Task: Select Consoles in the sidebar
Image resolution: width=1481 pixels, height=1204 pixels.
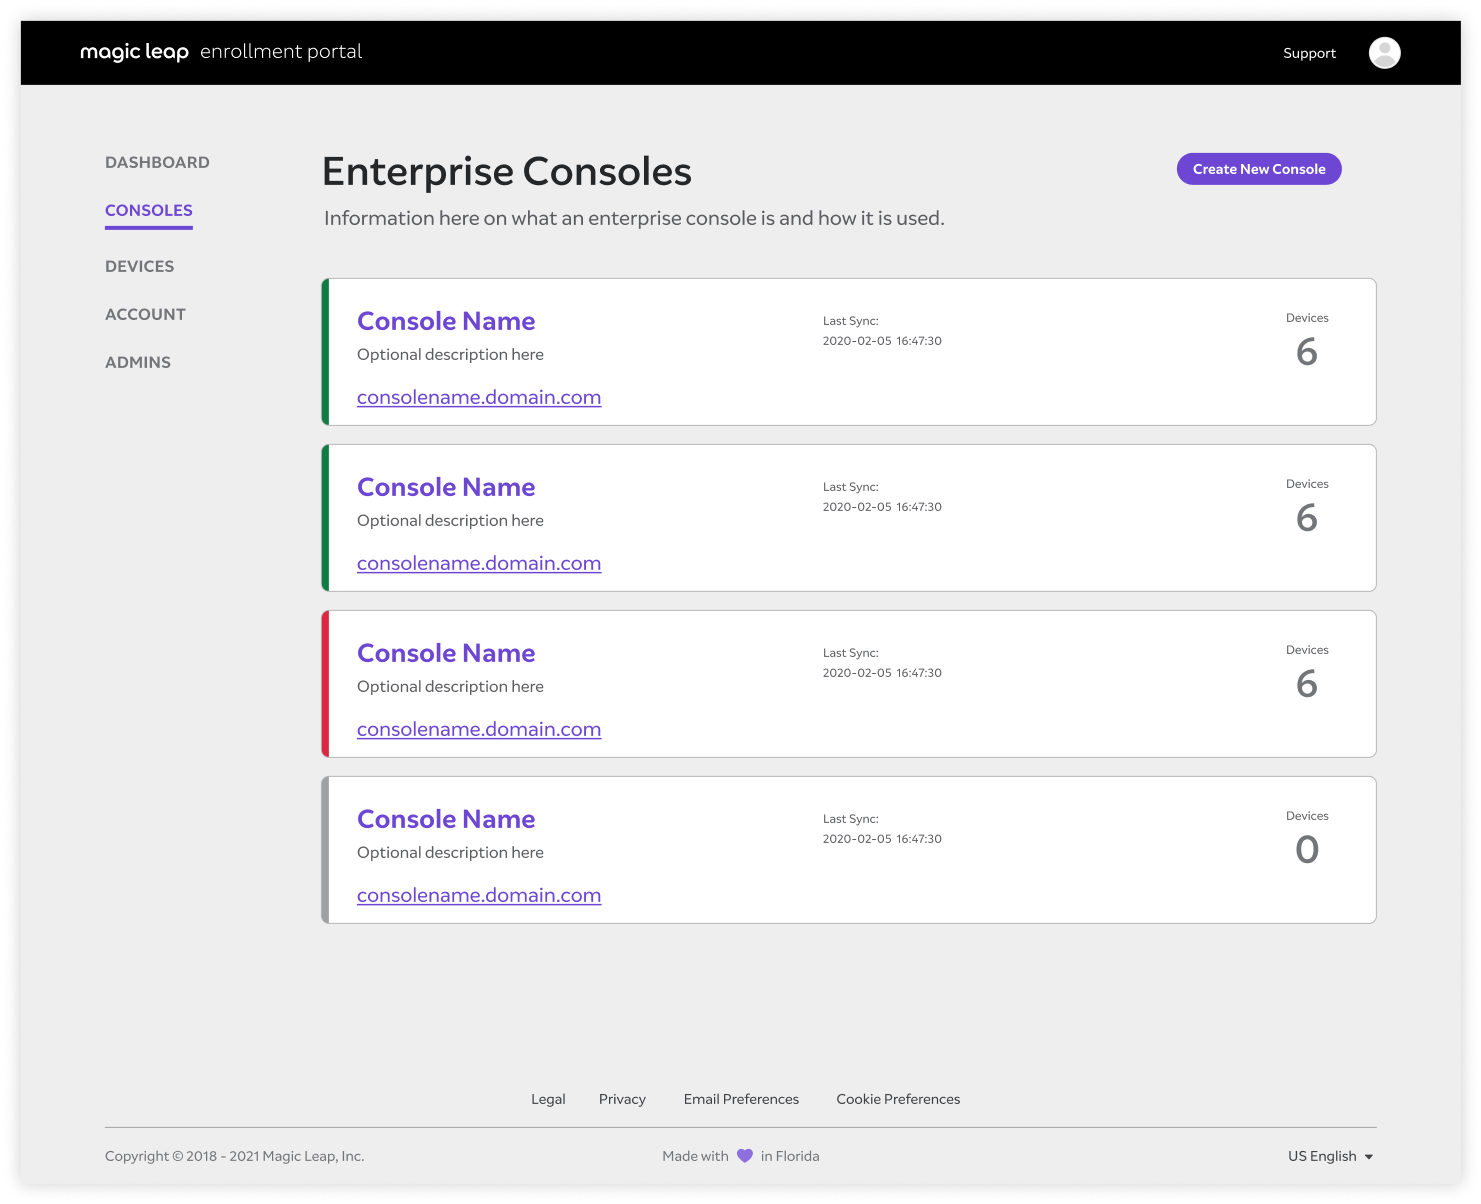Action: tap(149, 210)
